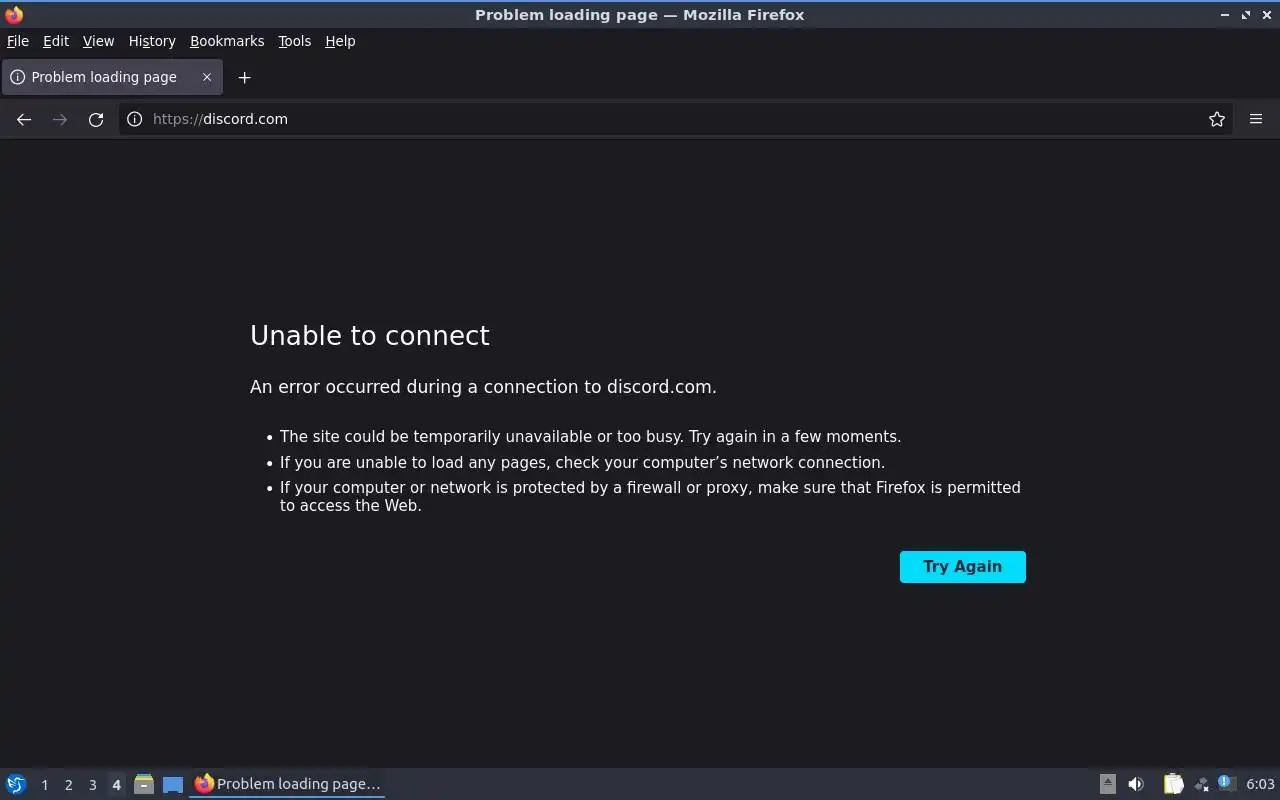Open the View menu

[98, 41]
